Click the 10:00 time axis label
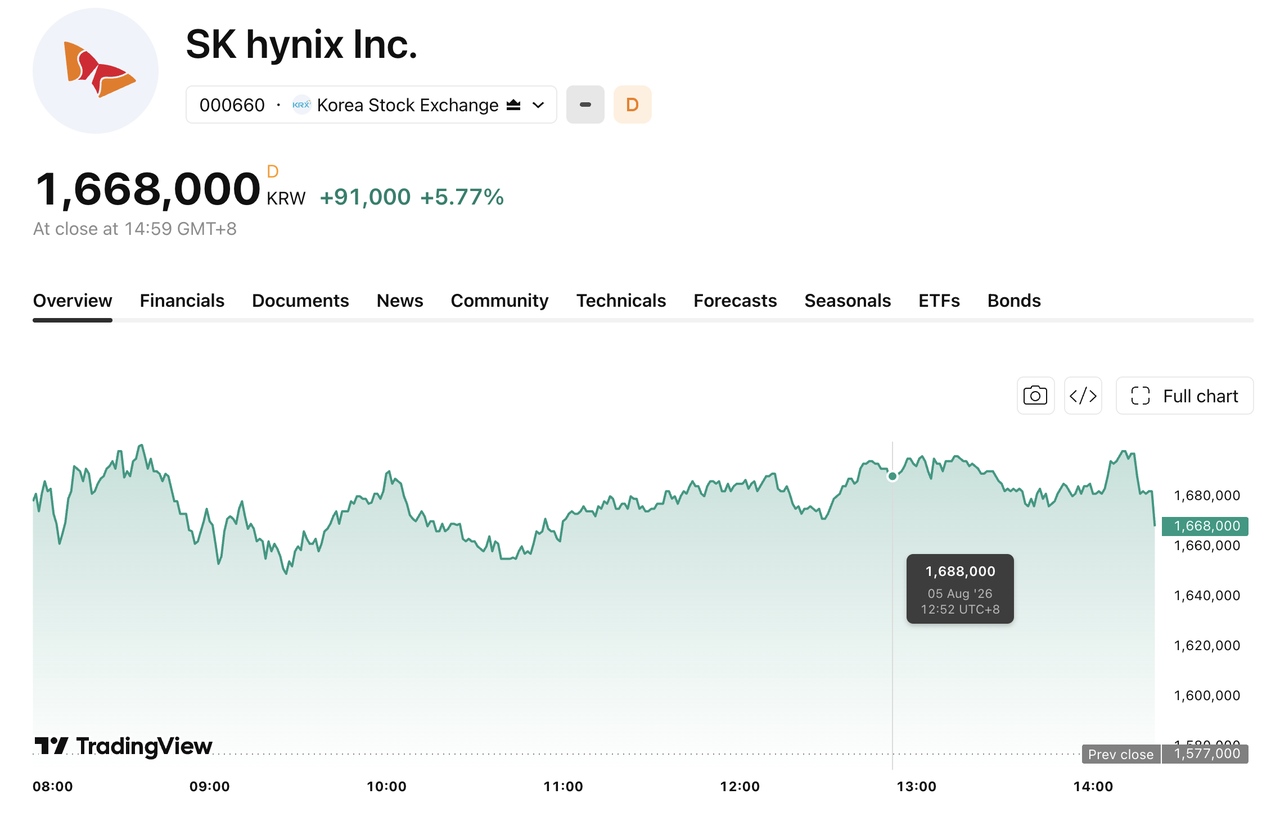The height and width of the screenshot is (817, 1280). click(x=387, y=786)
